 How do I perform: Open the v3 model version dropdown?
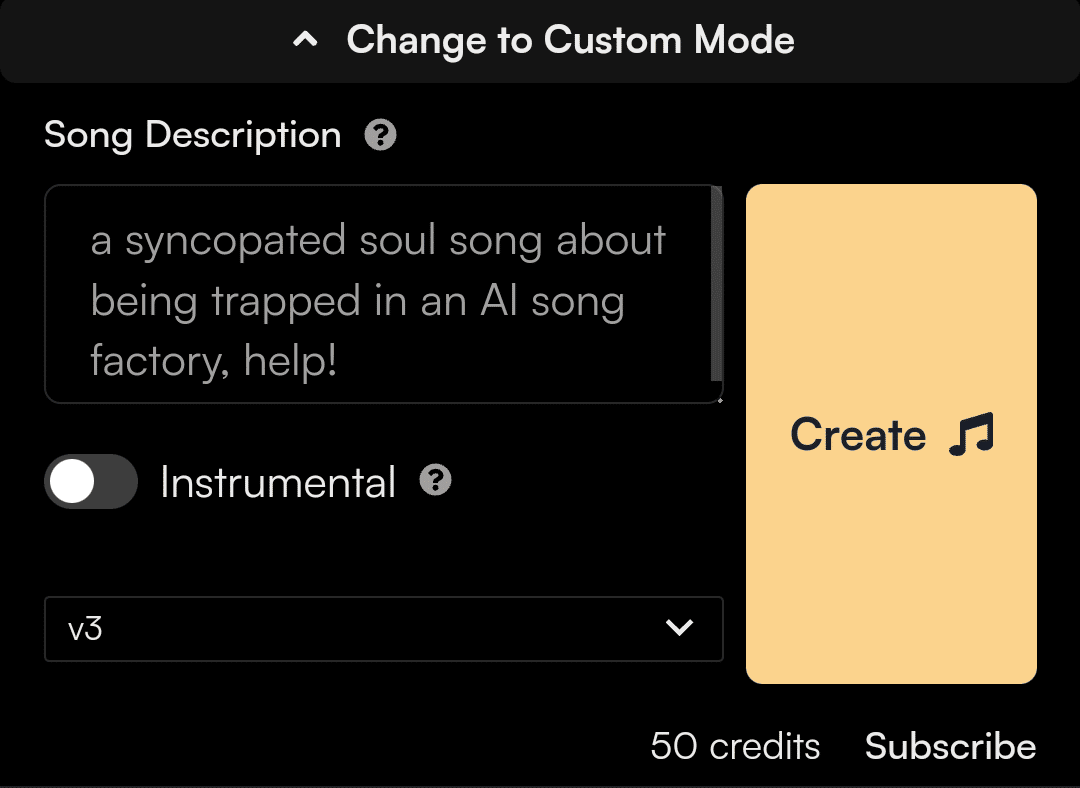[384, 629]
